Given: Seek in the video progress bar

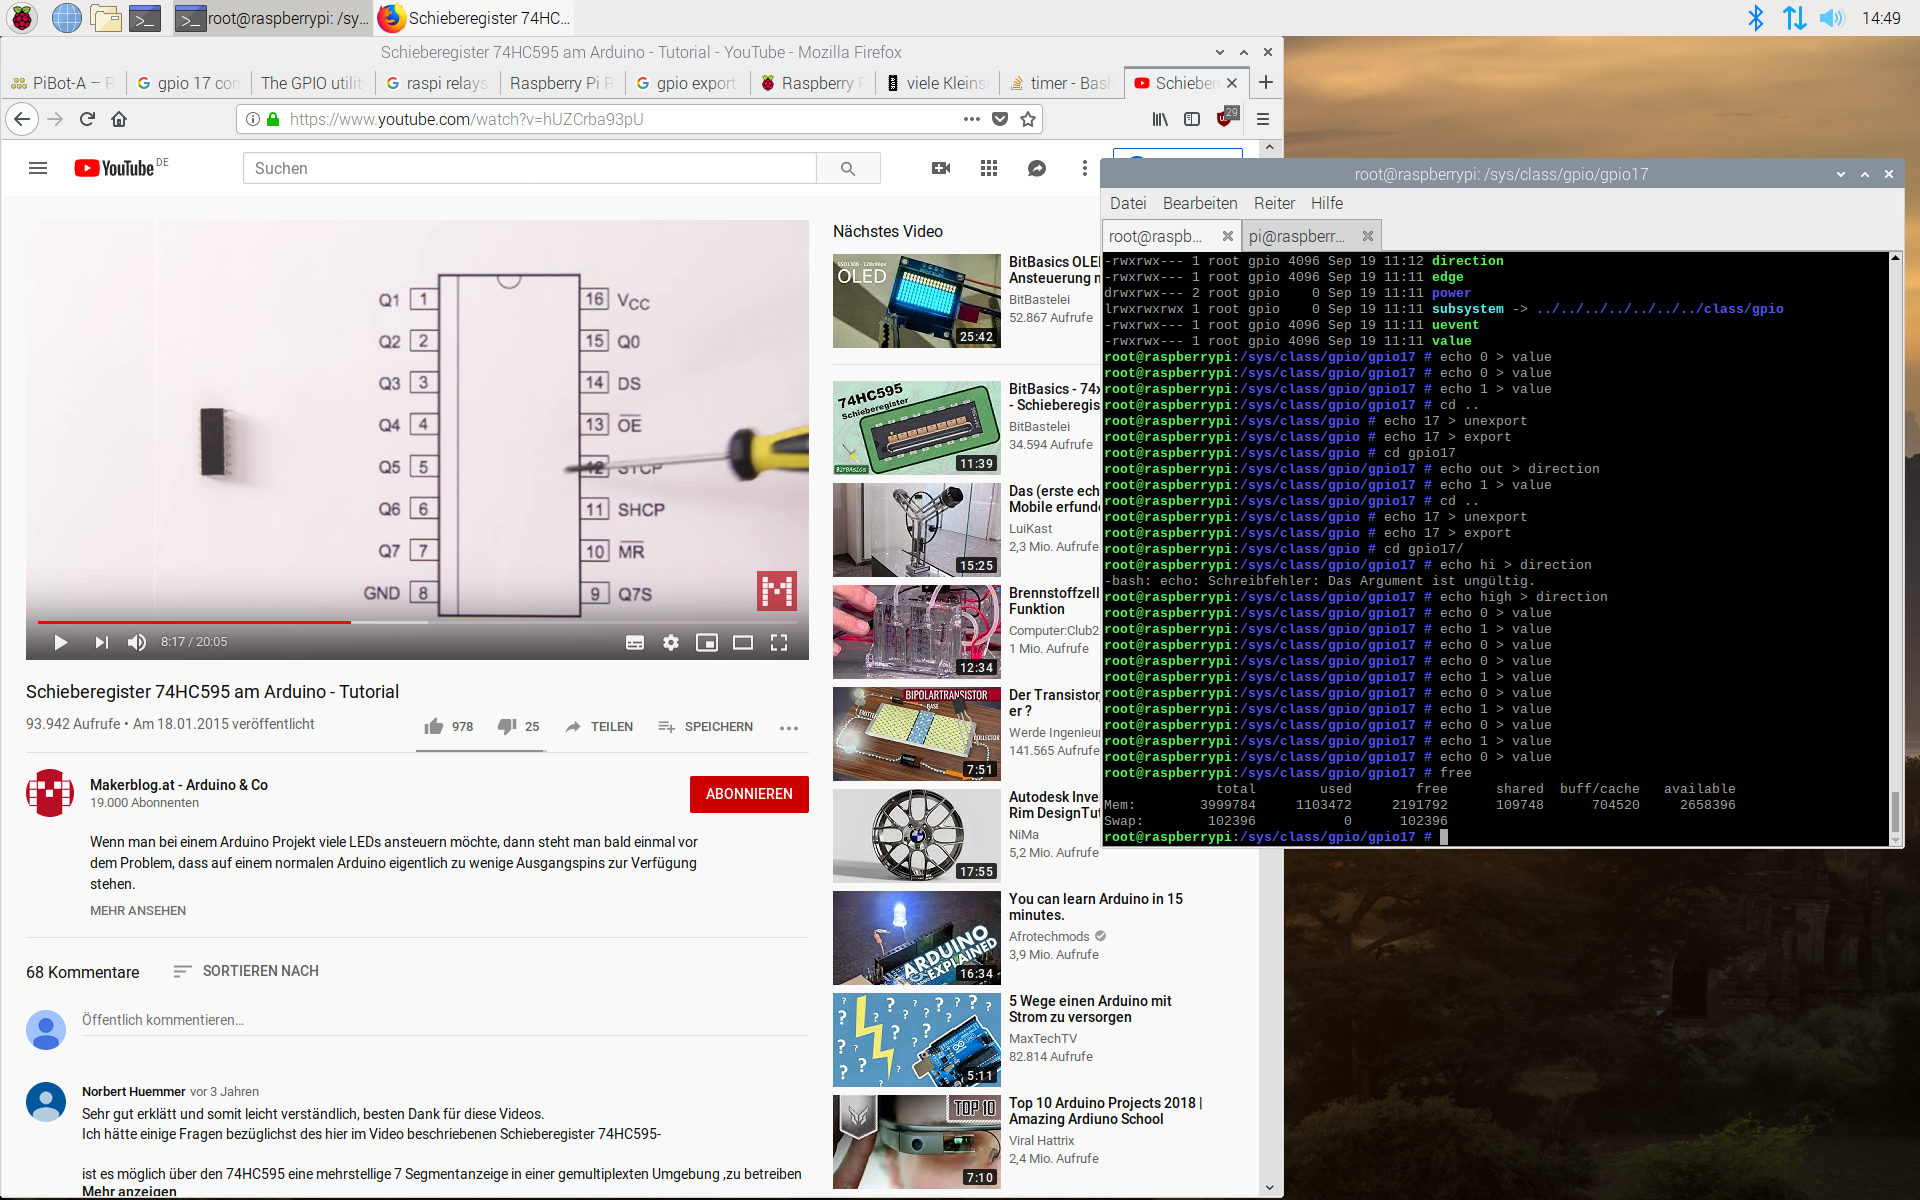Looking at the screenshot, I should click(417, 622).
